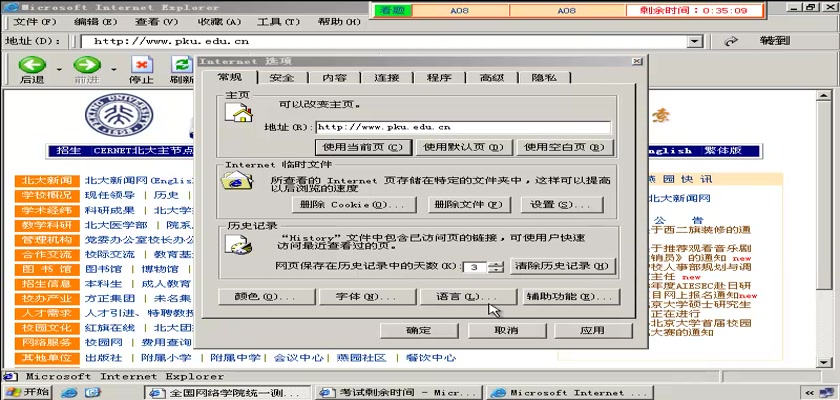840x400 pixels.
Task: Switch to the 程序 tab
Action: (439, 78)
